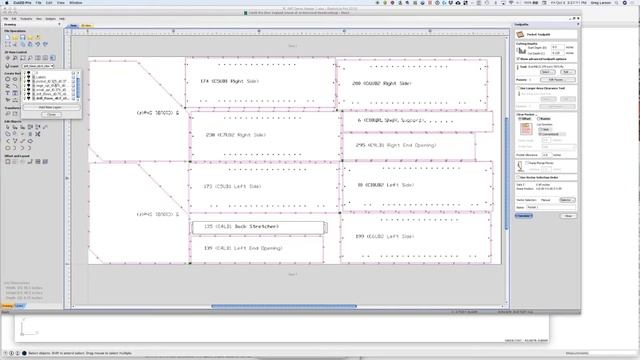Toggle Show advanced toolpath options checkbox
Screen dimensions: 640x360
518,59
